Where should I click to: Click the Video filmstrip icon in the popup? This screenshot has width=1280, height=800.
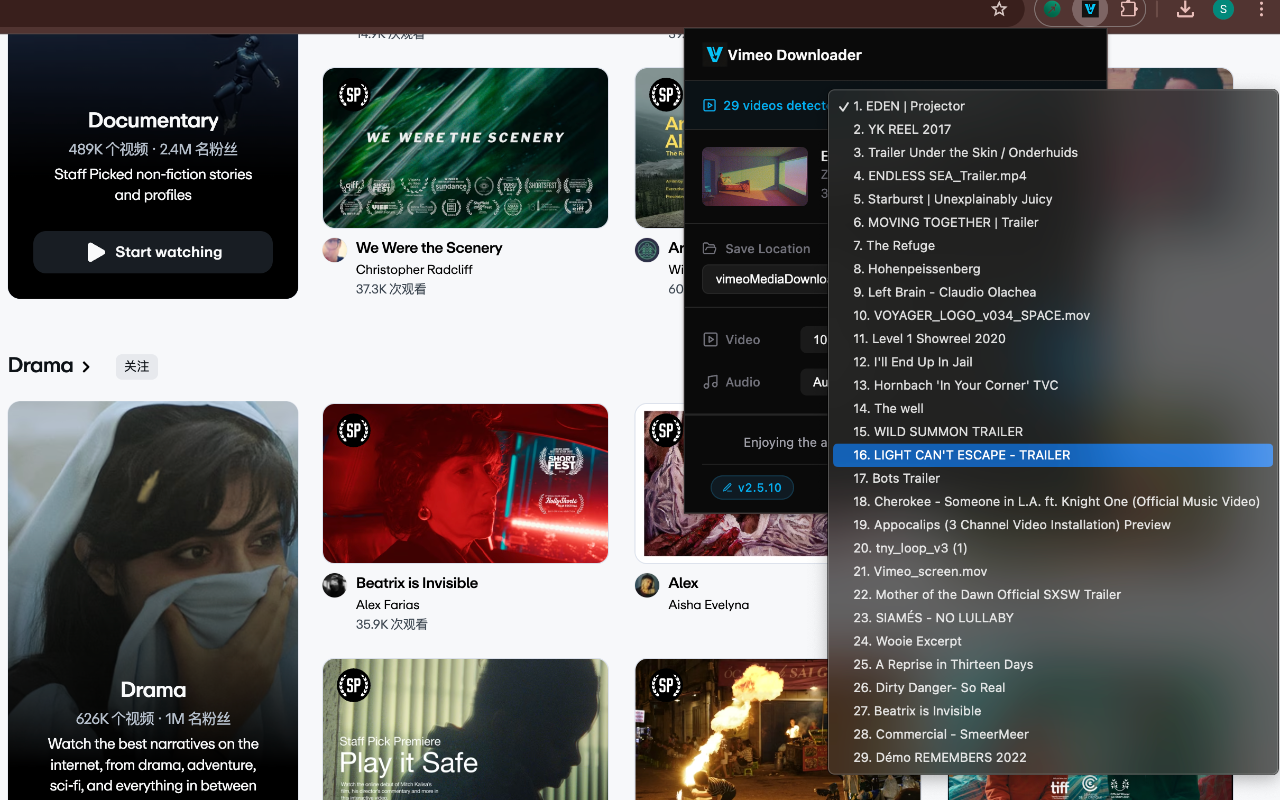click(x=710, y=339)
